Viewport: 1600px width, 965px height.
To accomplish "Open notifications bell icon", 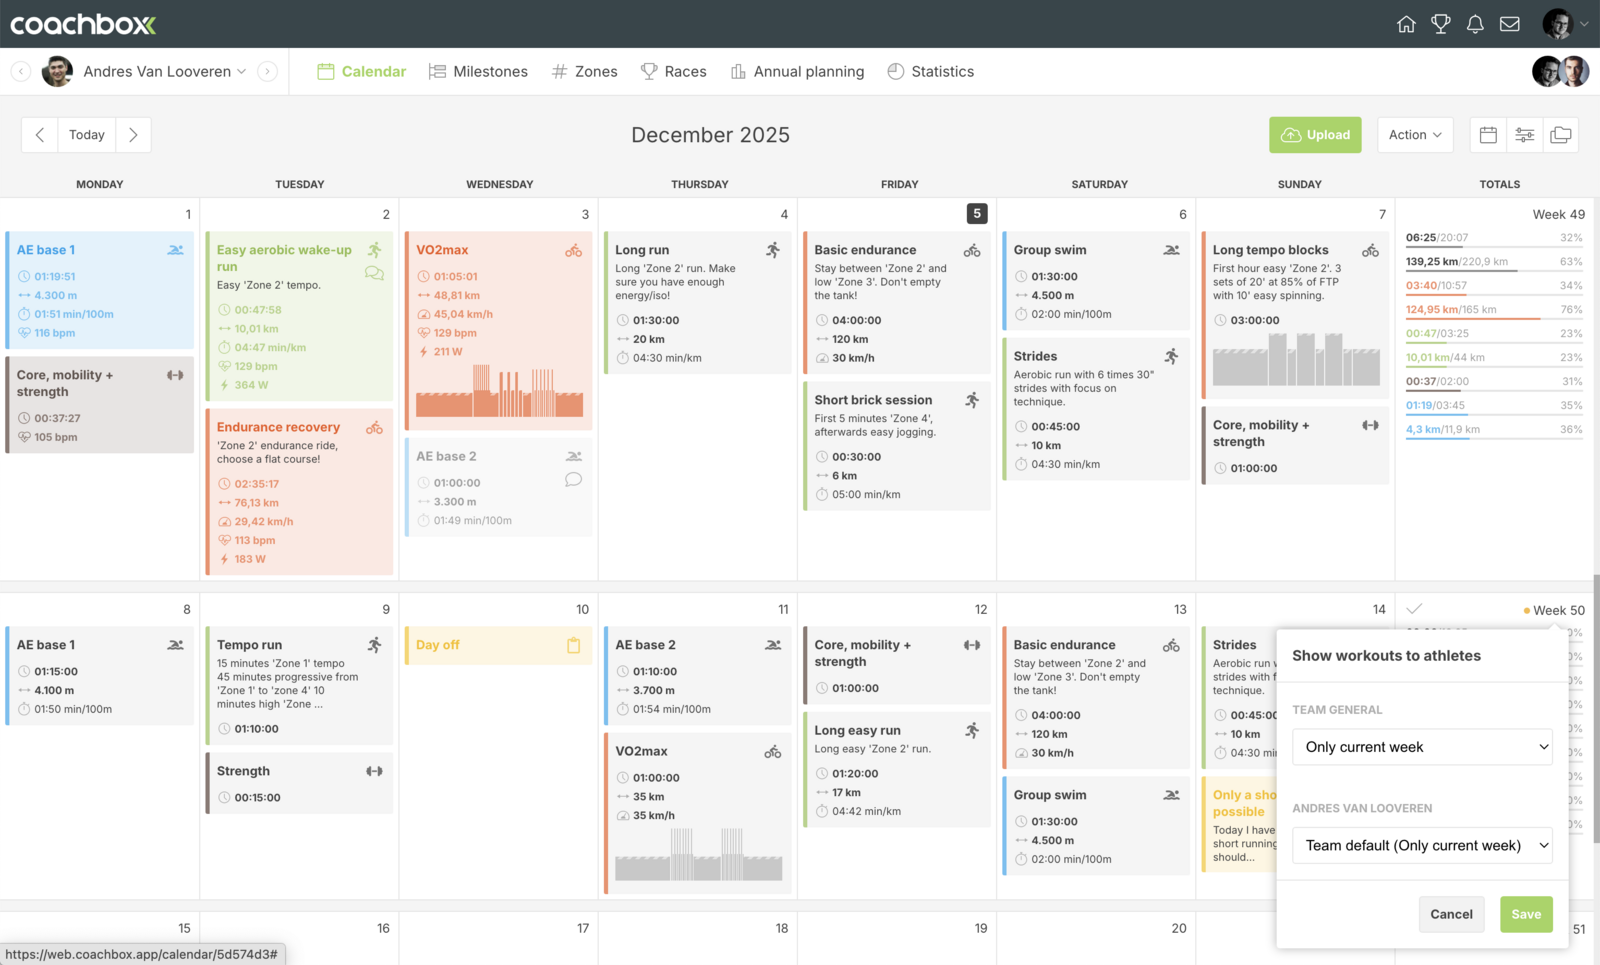I will click(x=1475, y=24).
